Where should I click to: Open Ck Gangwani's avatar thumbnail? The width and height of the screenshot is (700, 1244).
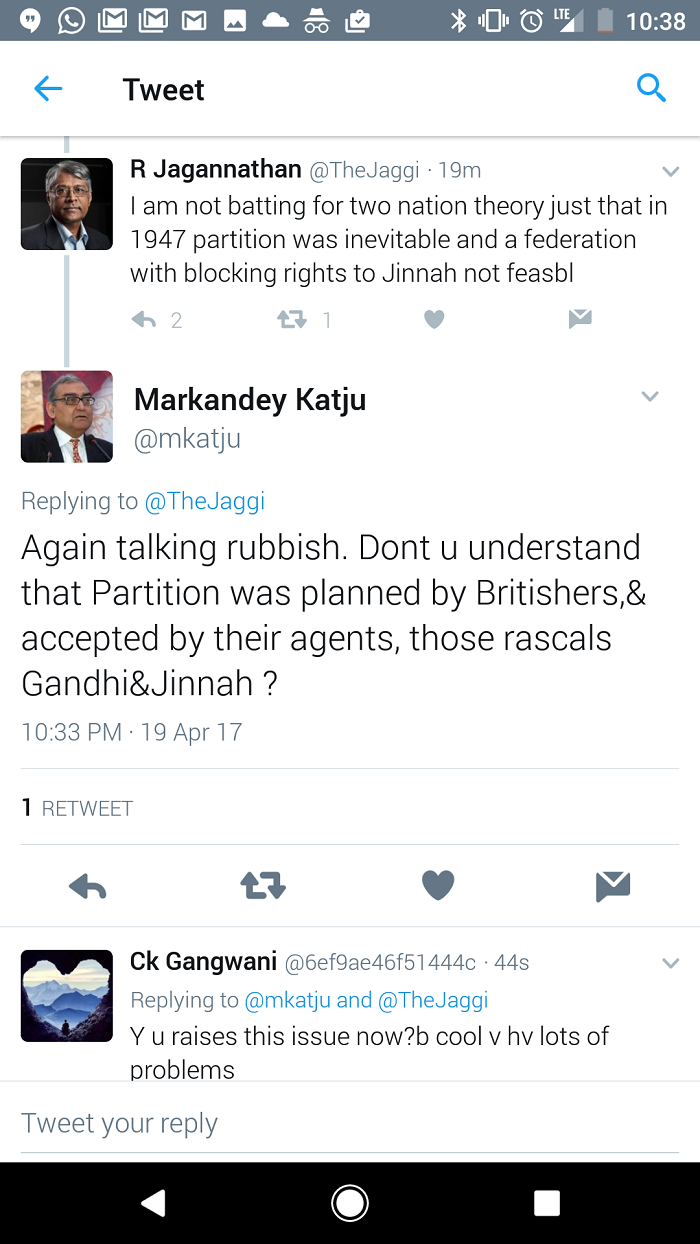pyautogui.click(x=67, y=996)
